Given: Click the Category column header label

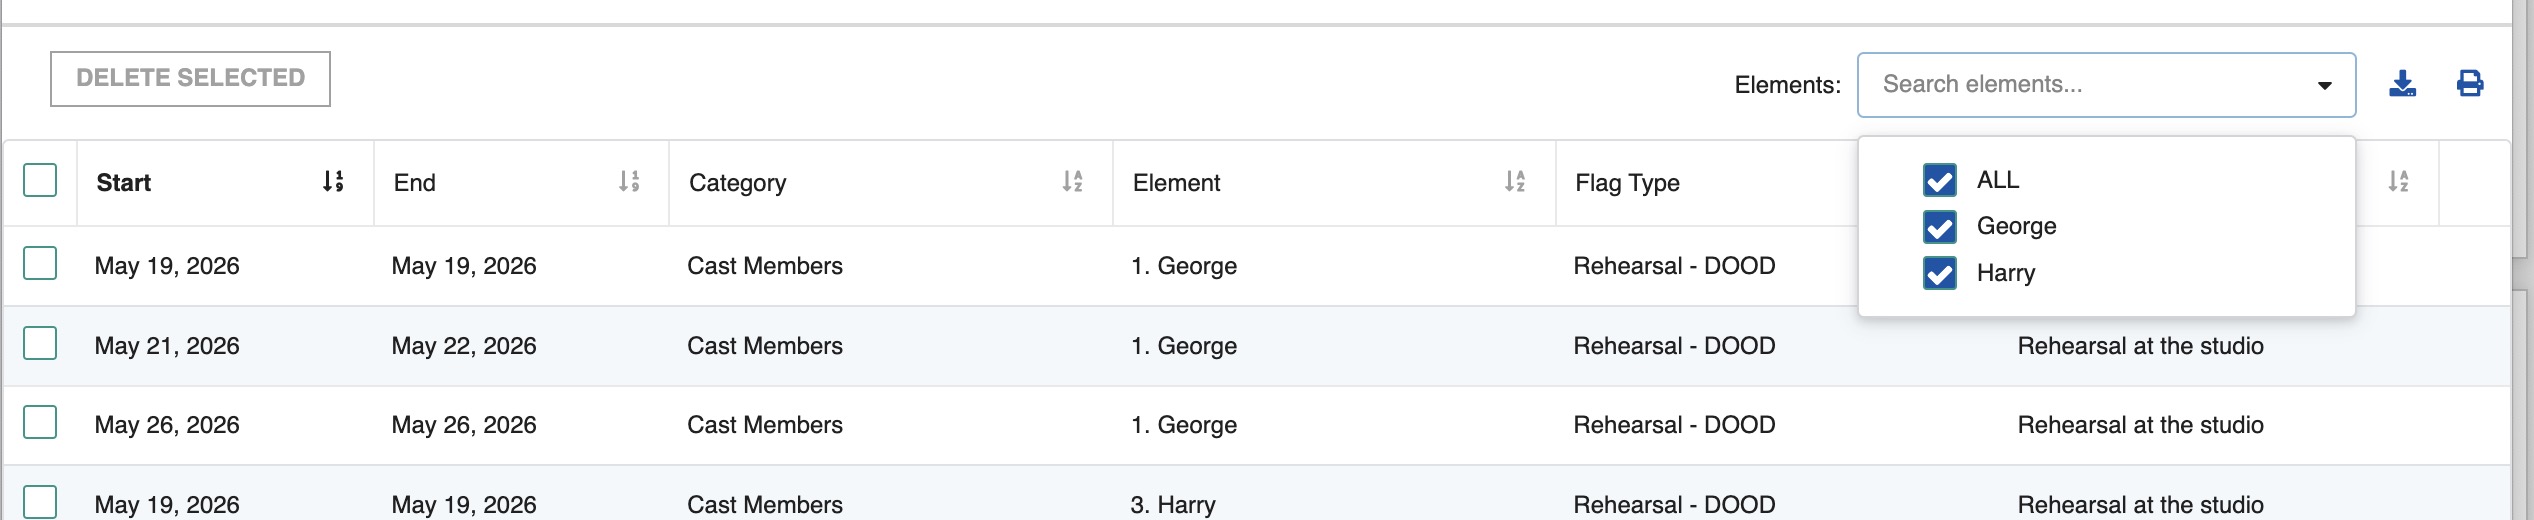Looking at the screenshot, I should point(737,183).
